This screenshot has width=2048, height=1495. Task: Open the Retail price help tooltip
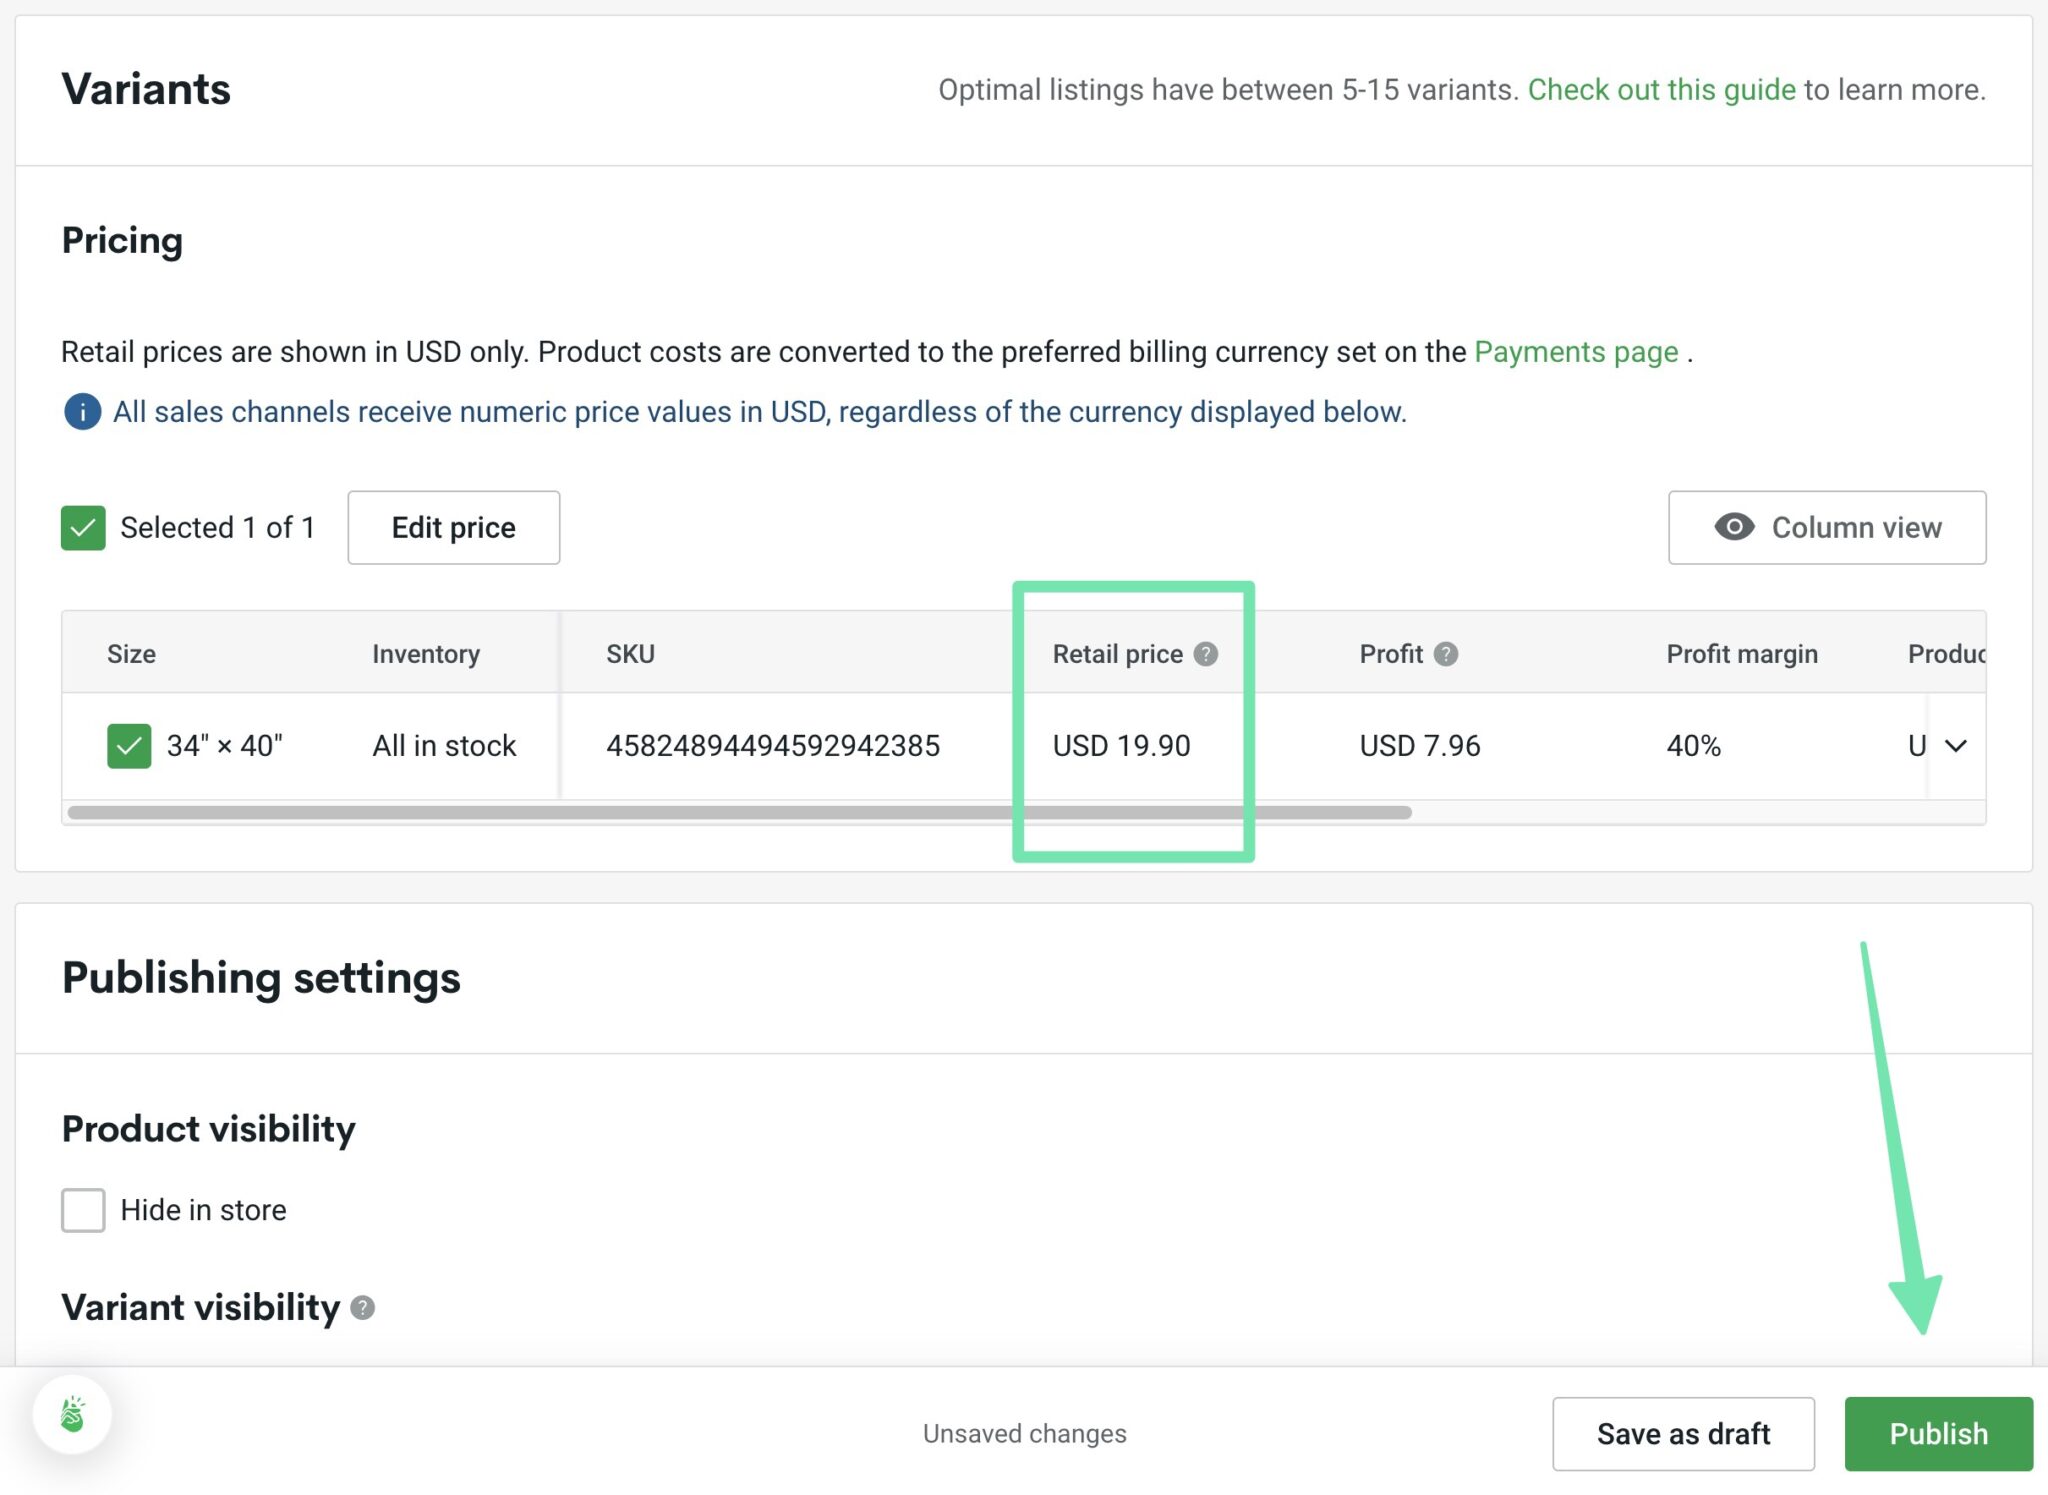point(1207,653)
